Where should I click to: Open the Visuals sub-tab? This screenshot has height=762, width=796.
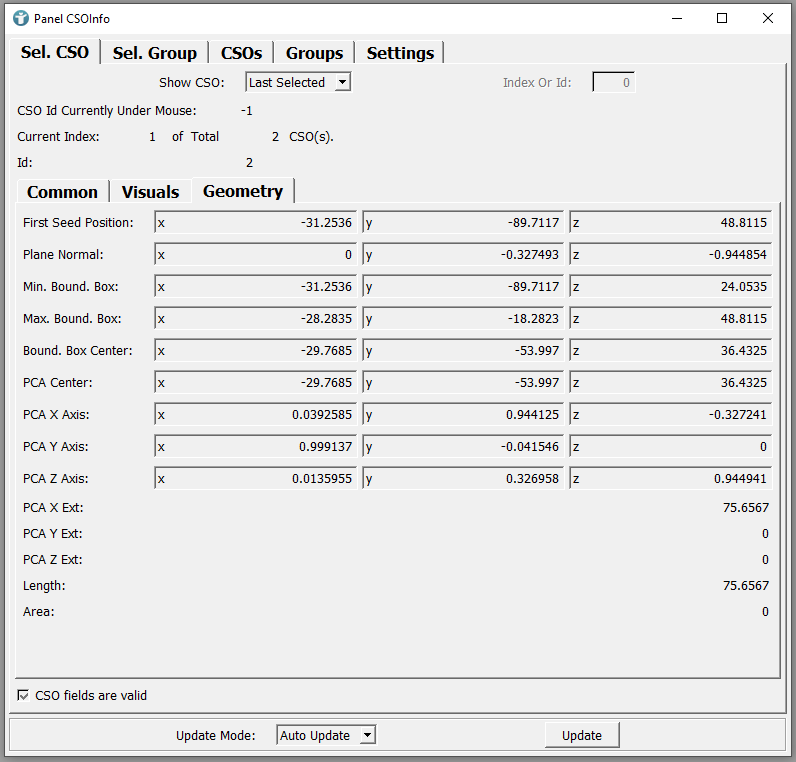point(150,192)
